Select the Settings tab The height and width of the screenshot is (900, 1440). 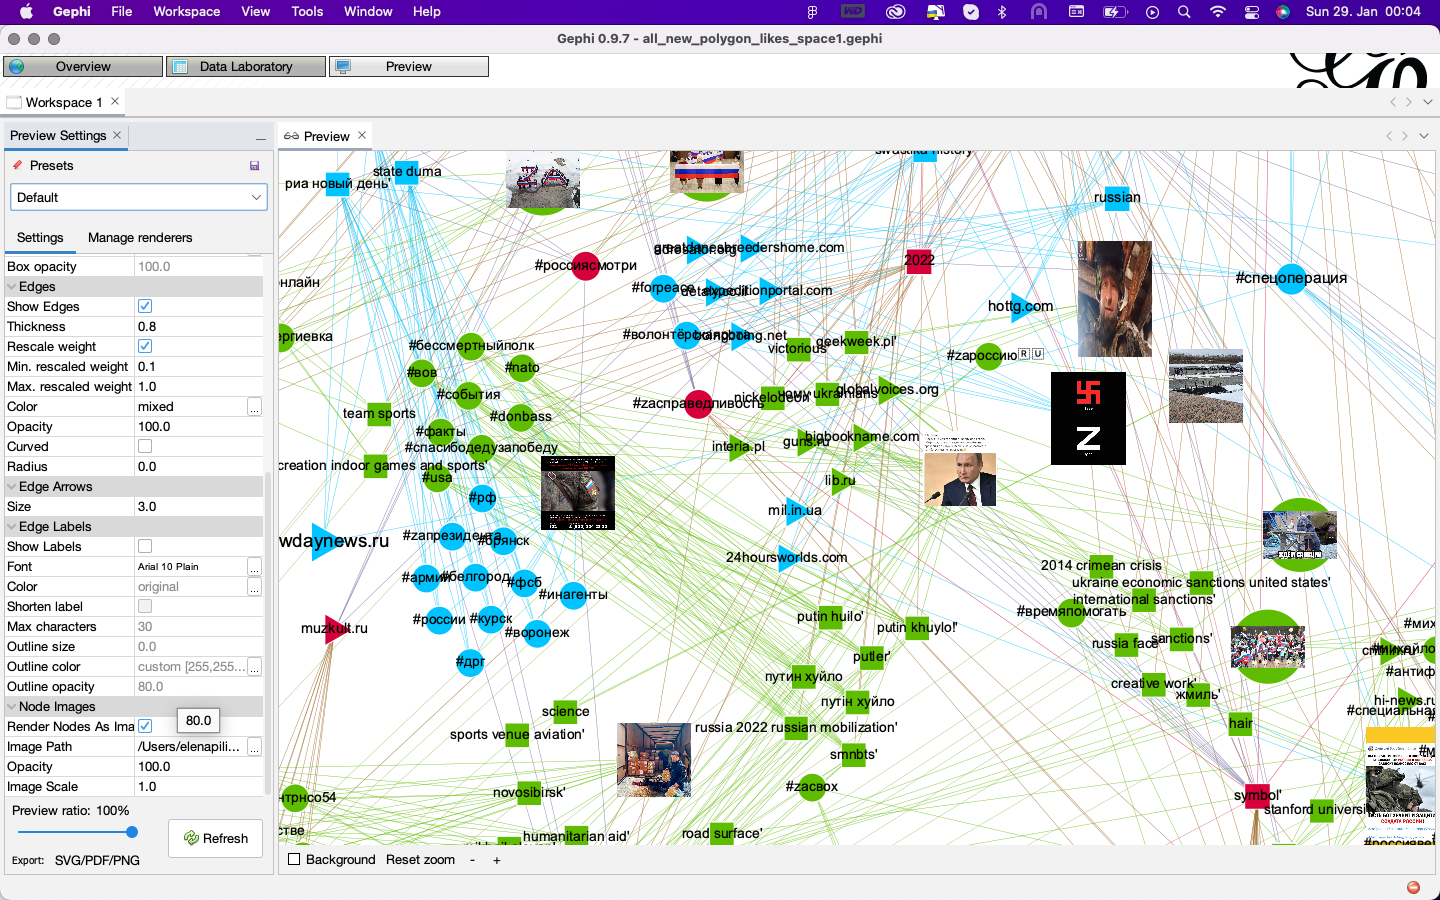(x=40, y=237)
